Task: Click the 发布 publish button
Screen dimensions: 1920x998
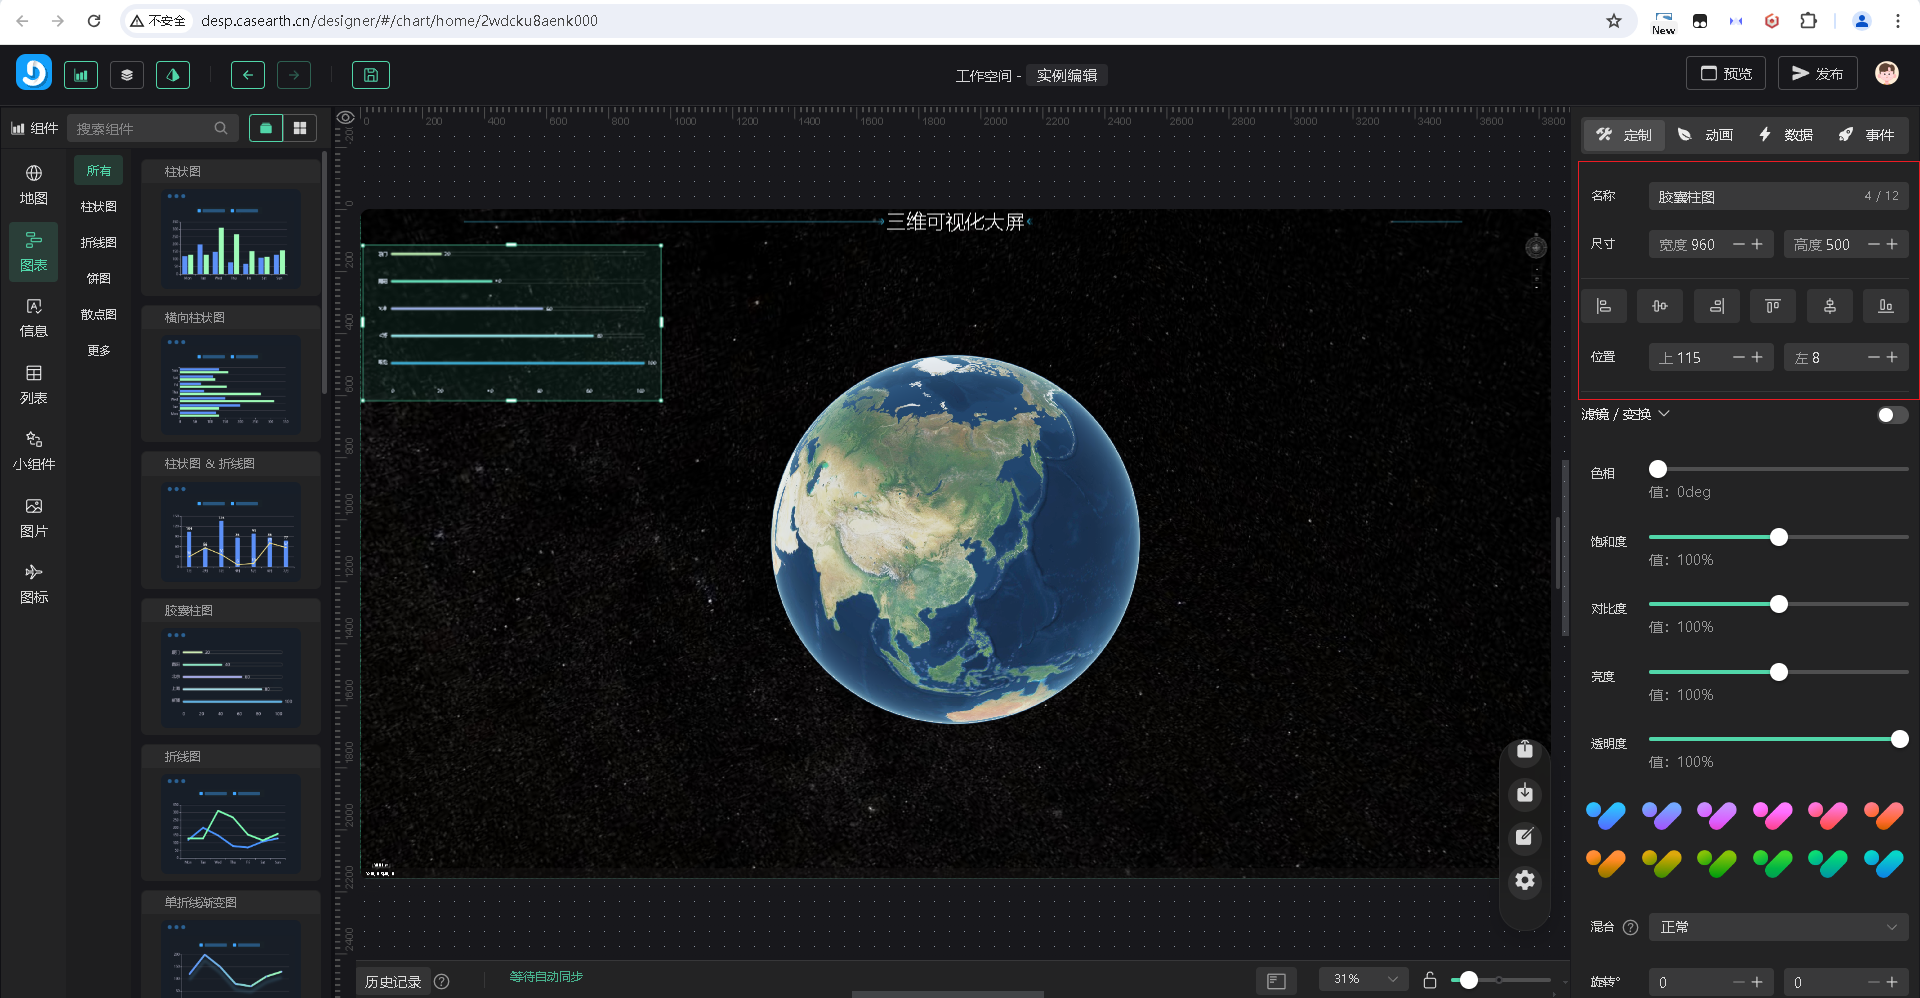Action: [1817, 74]
